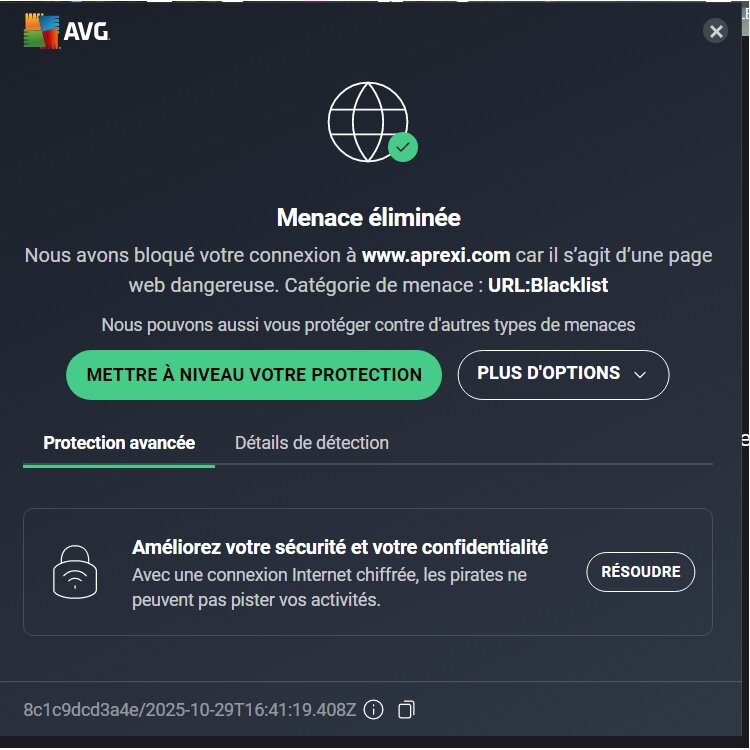Click the globe web threat icon
The width and height of the screenshot is (750, 750).
368,122
